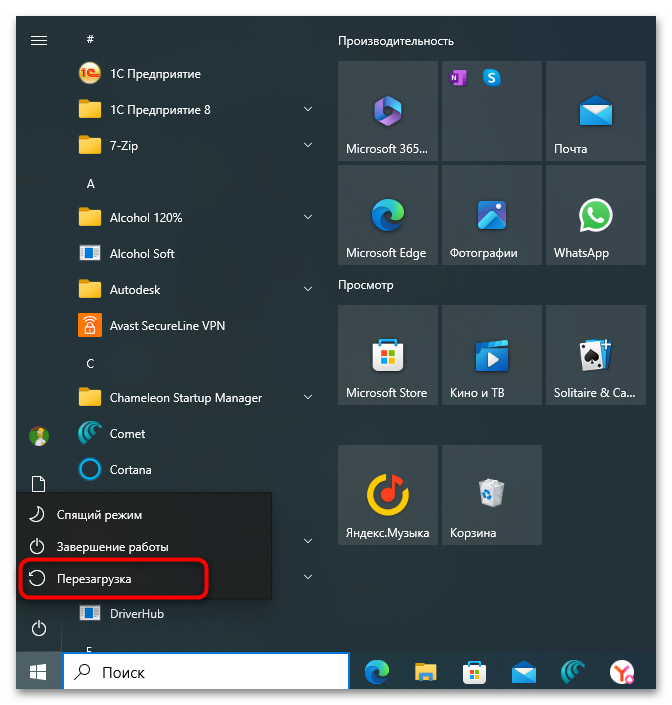
Task: Select Спящий режим in power menu
Action: click(144, 515)
